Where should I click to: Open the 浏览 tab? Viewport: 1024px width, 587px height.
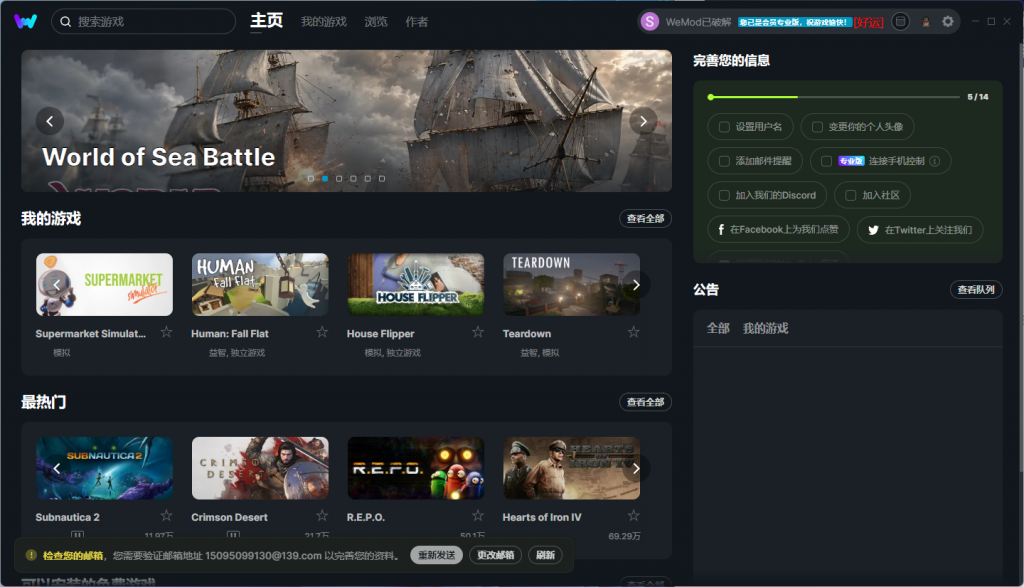[x=376, y=22]
